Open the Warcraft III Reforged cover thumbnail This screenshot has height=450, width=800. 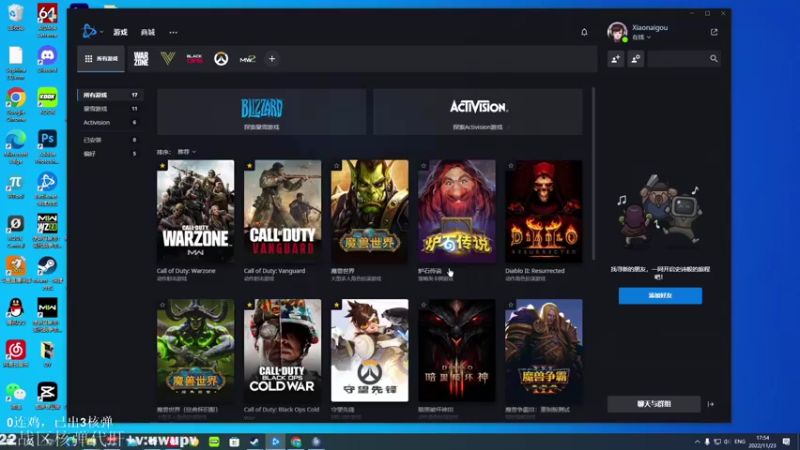543,351
